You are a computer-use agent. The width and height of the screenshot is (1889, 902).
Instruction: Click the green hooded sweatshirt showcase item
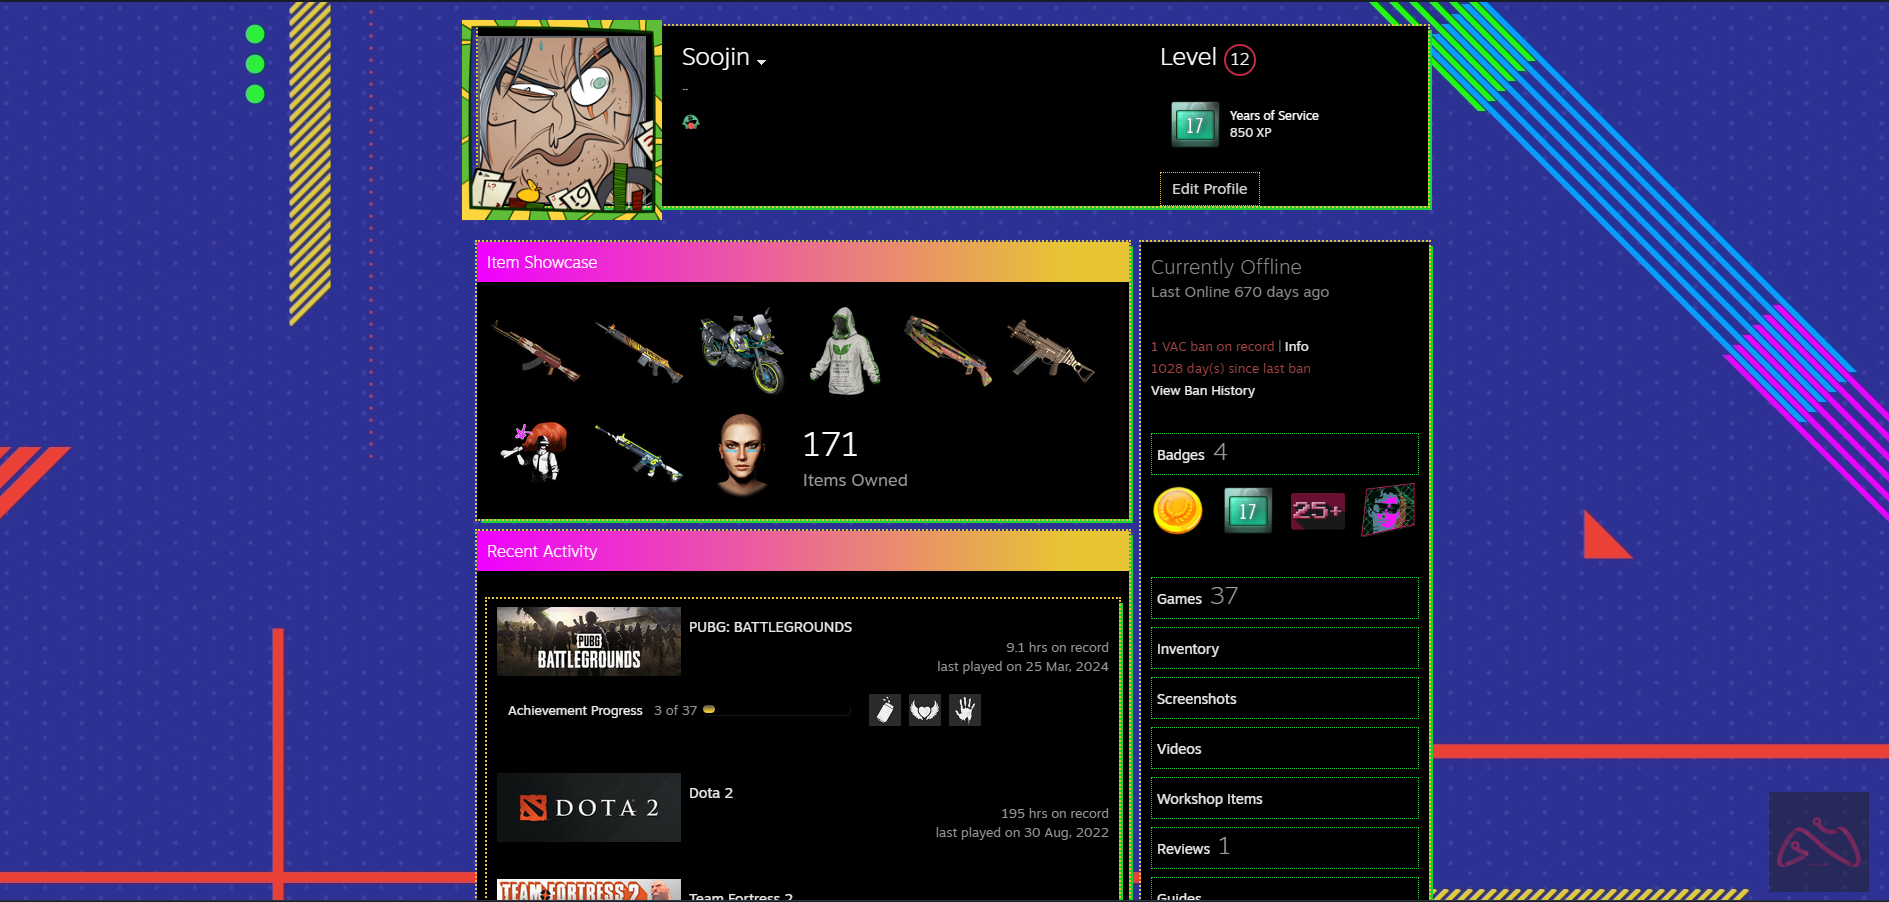pos(845,351)
